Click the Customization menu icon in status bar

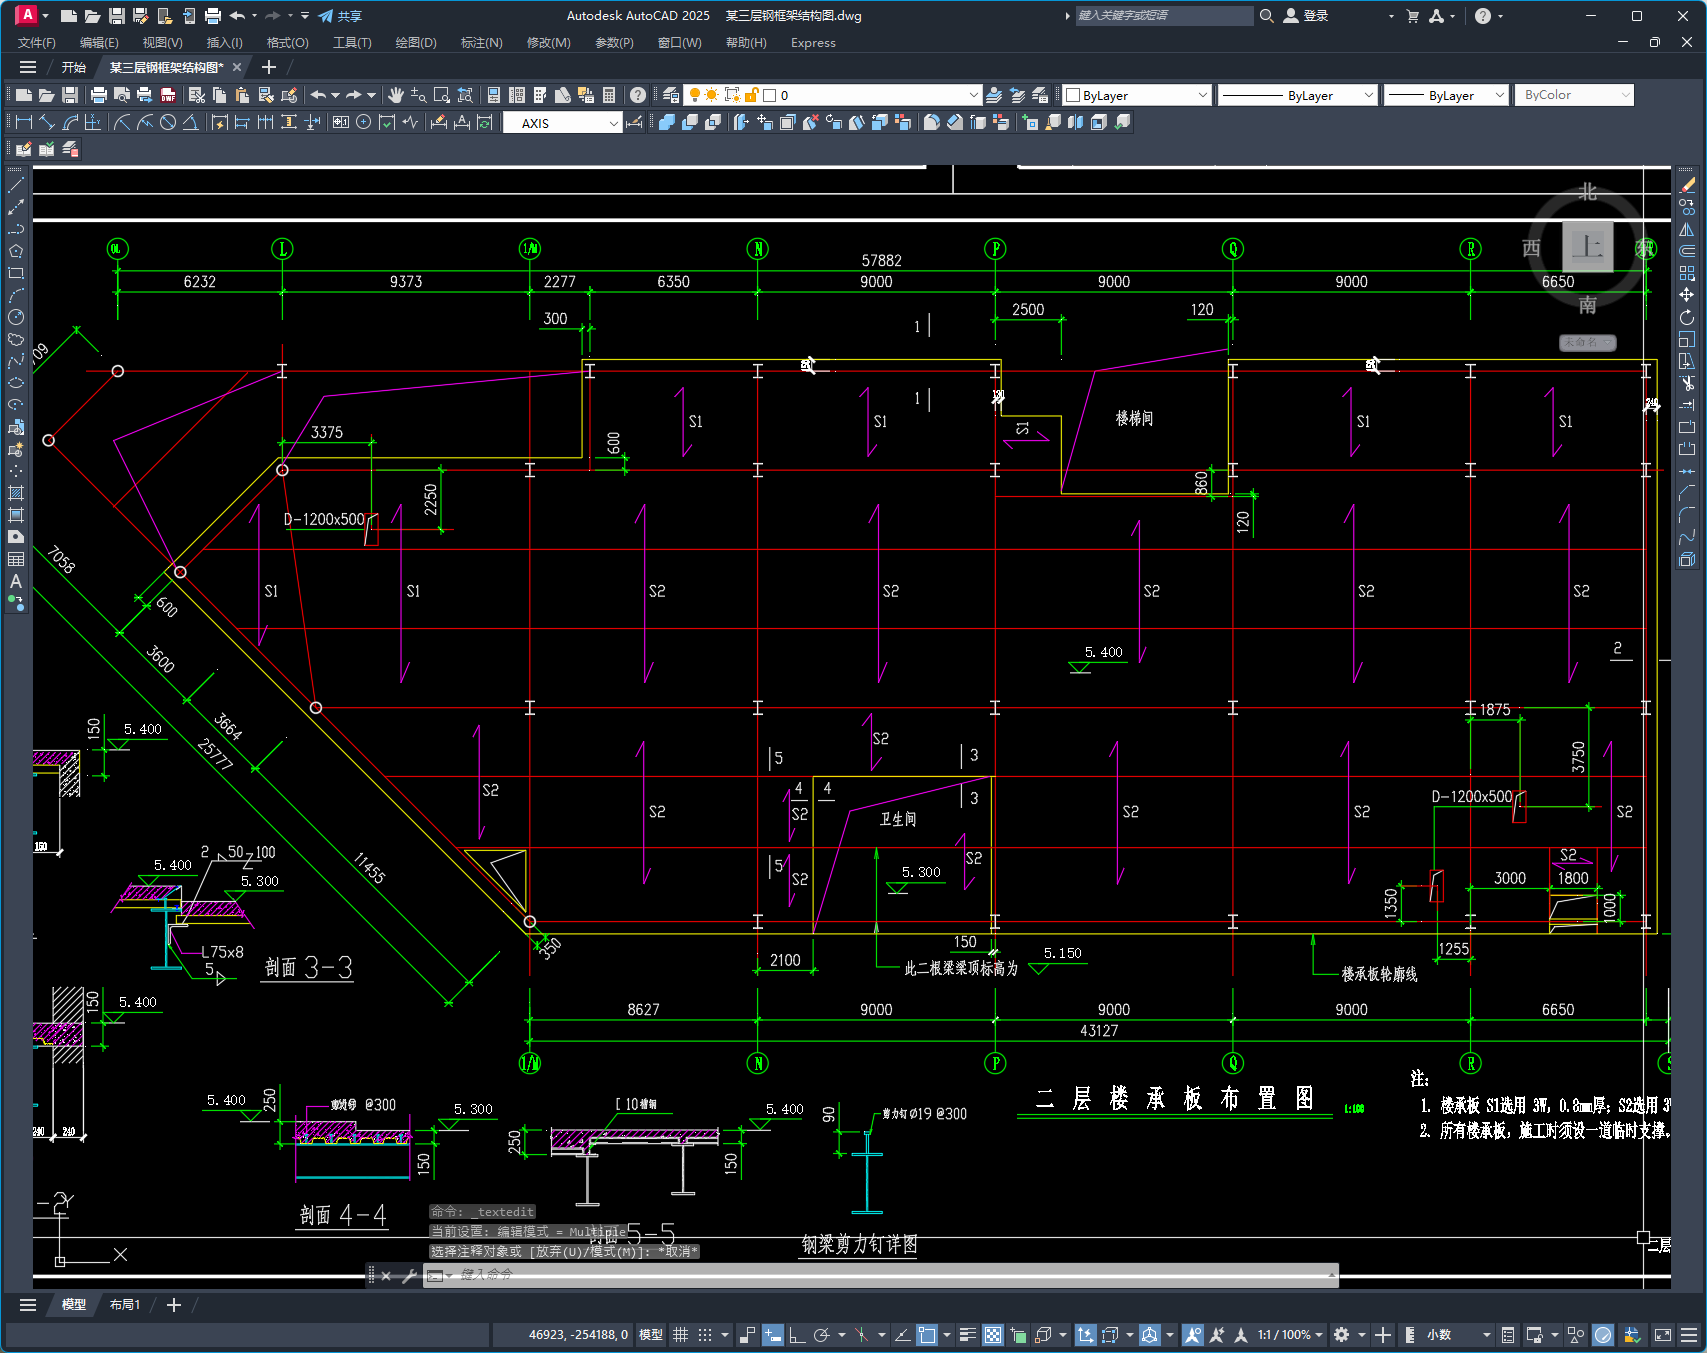coord(1689,1335)
